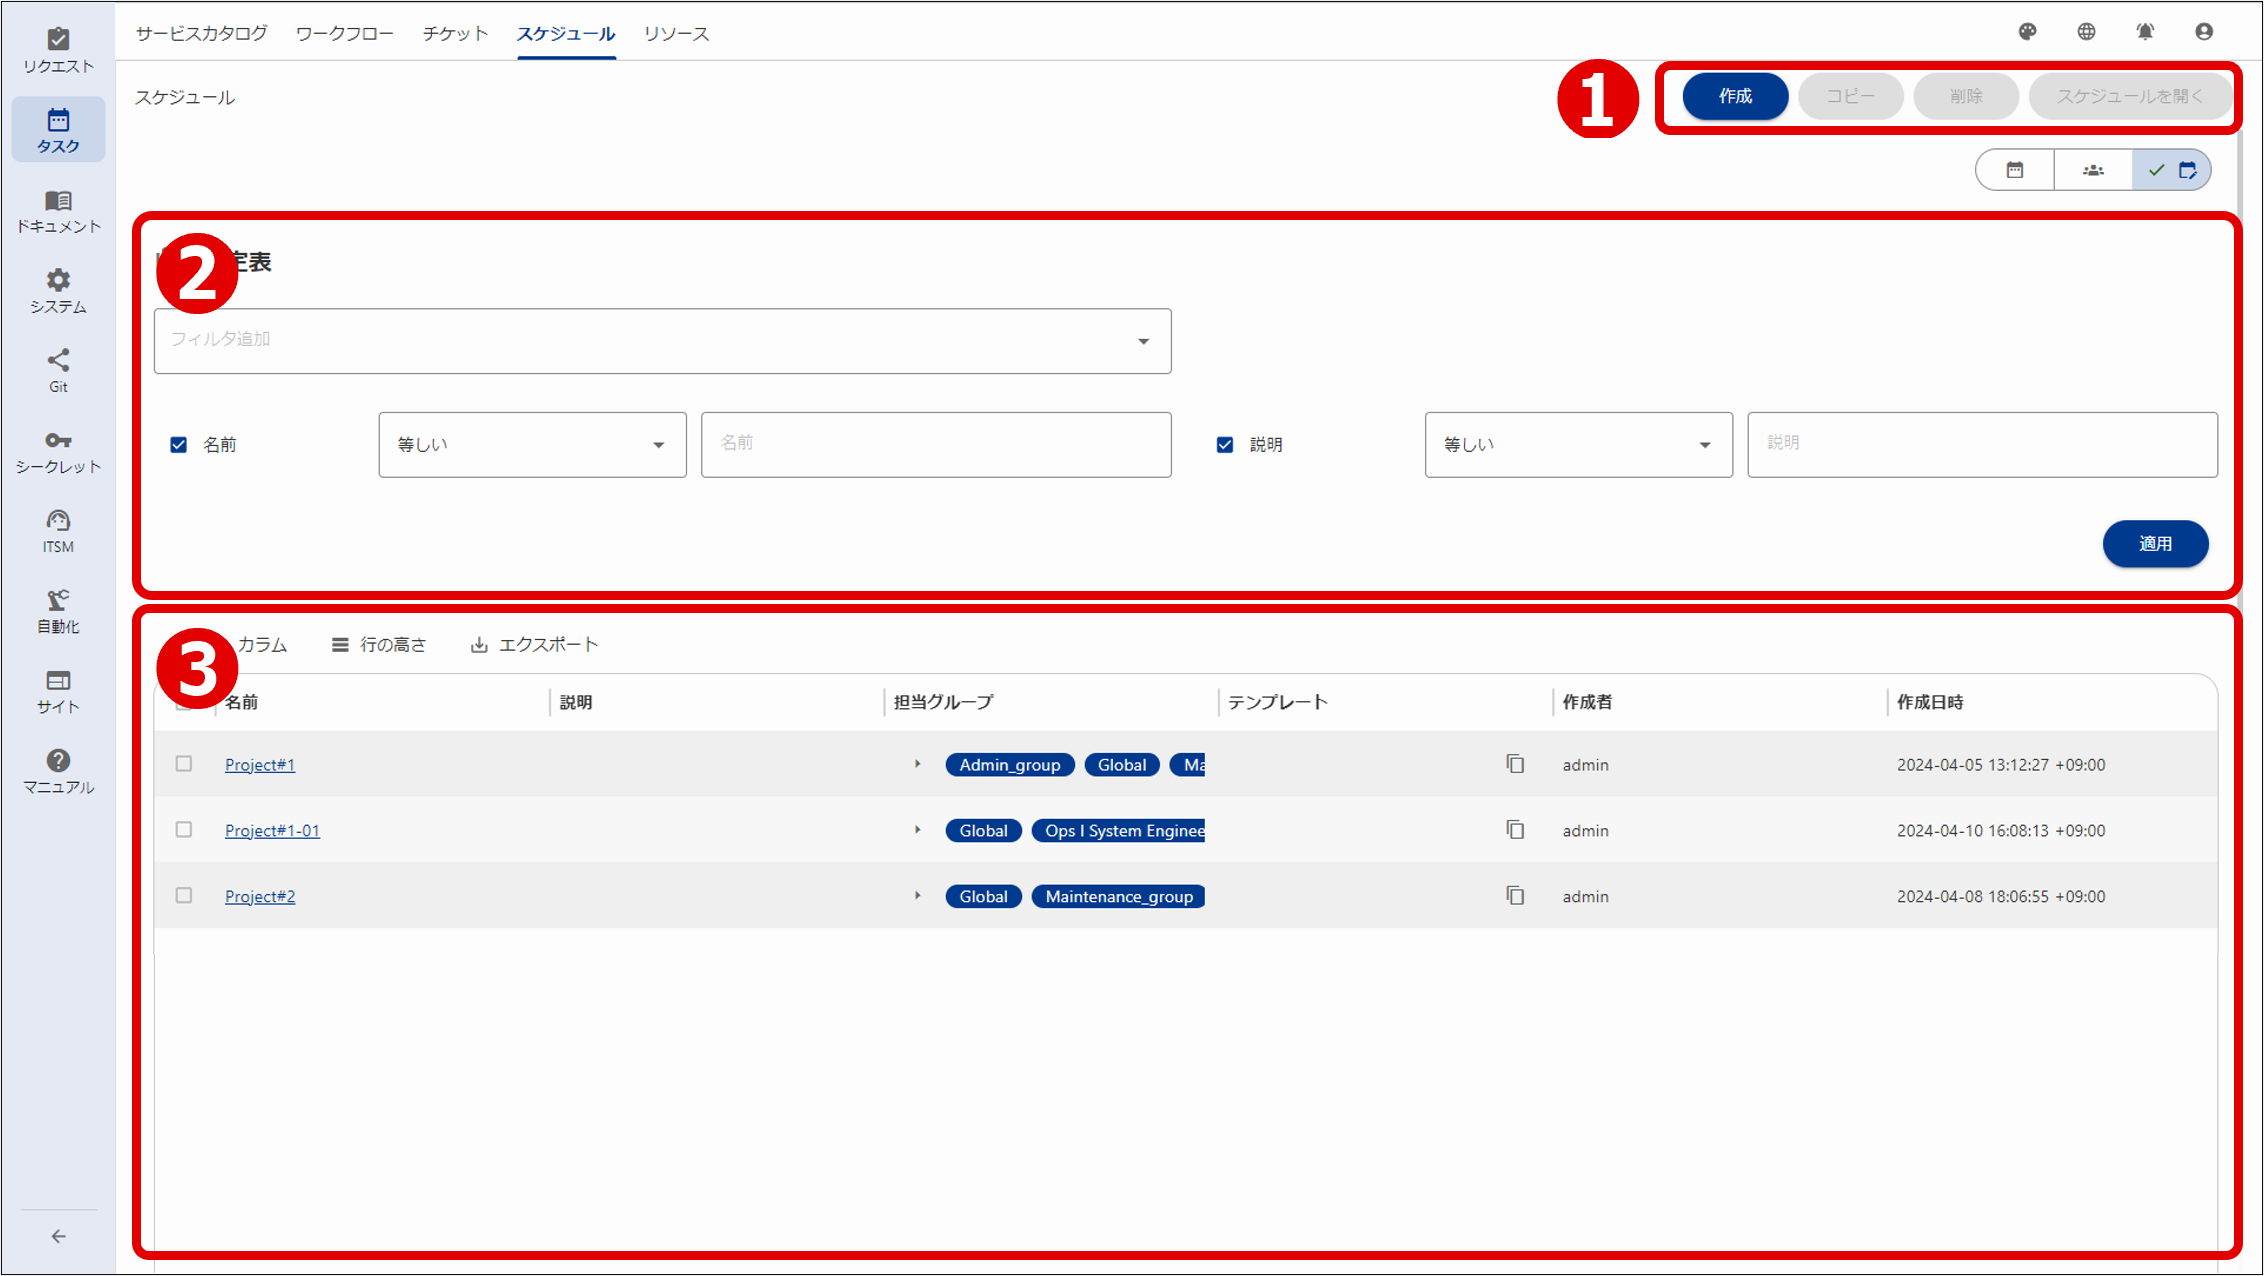Open the color palette theme icon
Viewport: 2264px width, 1276px height.
click(x=2027, y=32)
